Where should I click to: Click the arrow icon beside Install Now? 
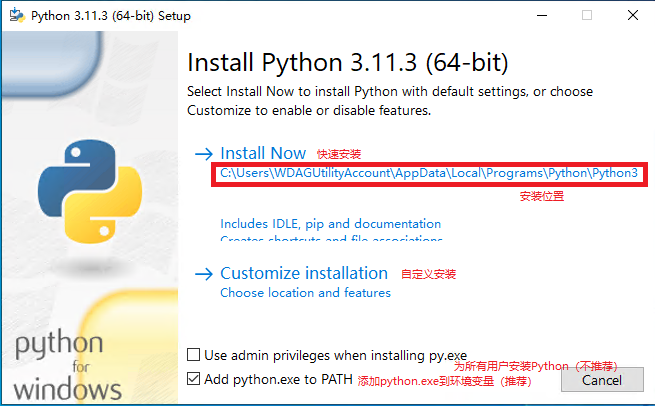point(204,154)
